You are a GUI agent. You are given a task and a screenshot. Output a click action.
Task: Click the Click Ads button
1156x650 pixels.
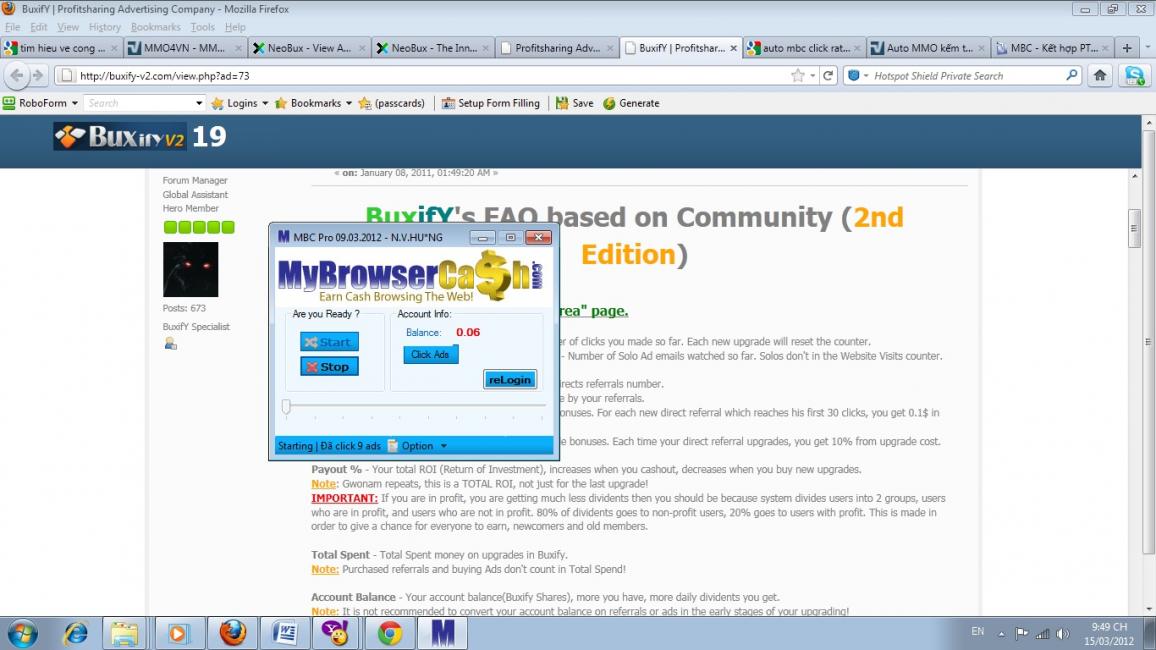pyautogui.click(x=431, y=354)
